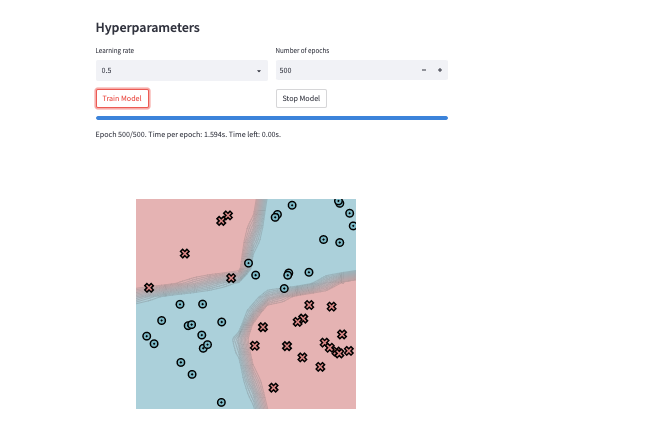This screenshot has width=646, height=432.
Task: Pick the lone X in upper-left red region
Action: (x=184, y=254)
